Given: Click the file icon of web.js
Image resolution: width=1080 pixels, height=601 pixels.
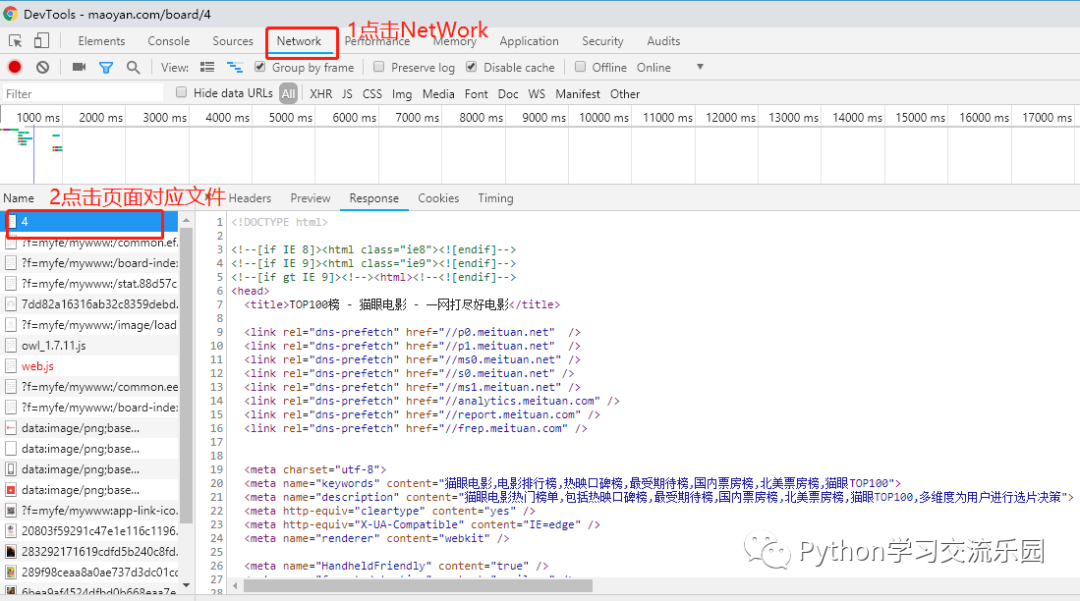Looking at the screenshot, I should click(11, 366).
